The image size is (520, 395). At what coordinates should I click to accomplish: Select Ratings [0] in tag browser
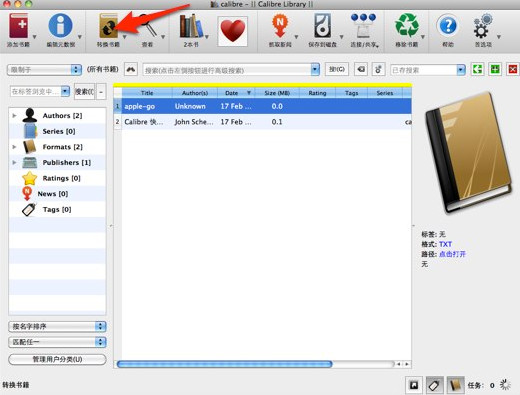click(x=61, y=178)
